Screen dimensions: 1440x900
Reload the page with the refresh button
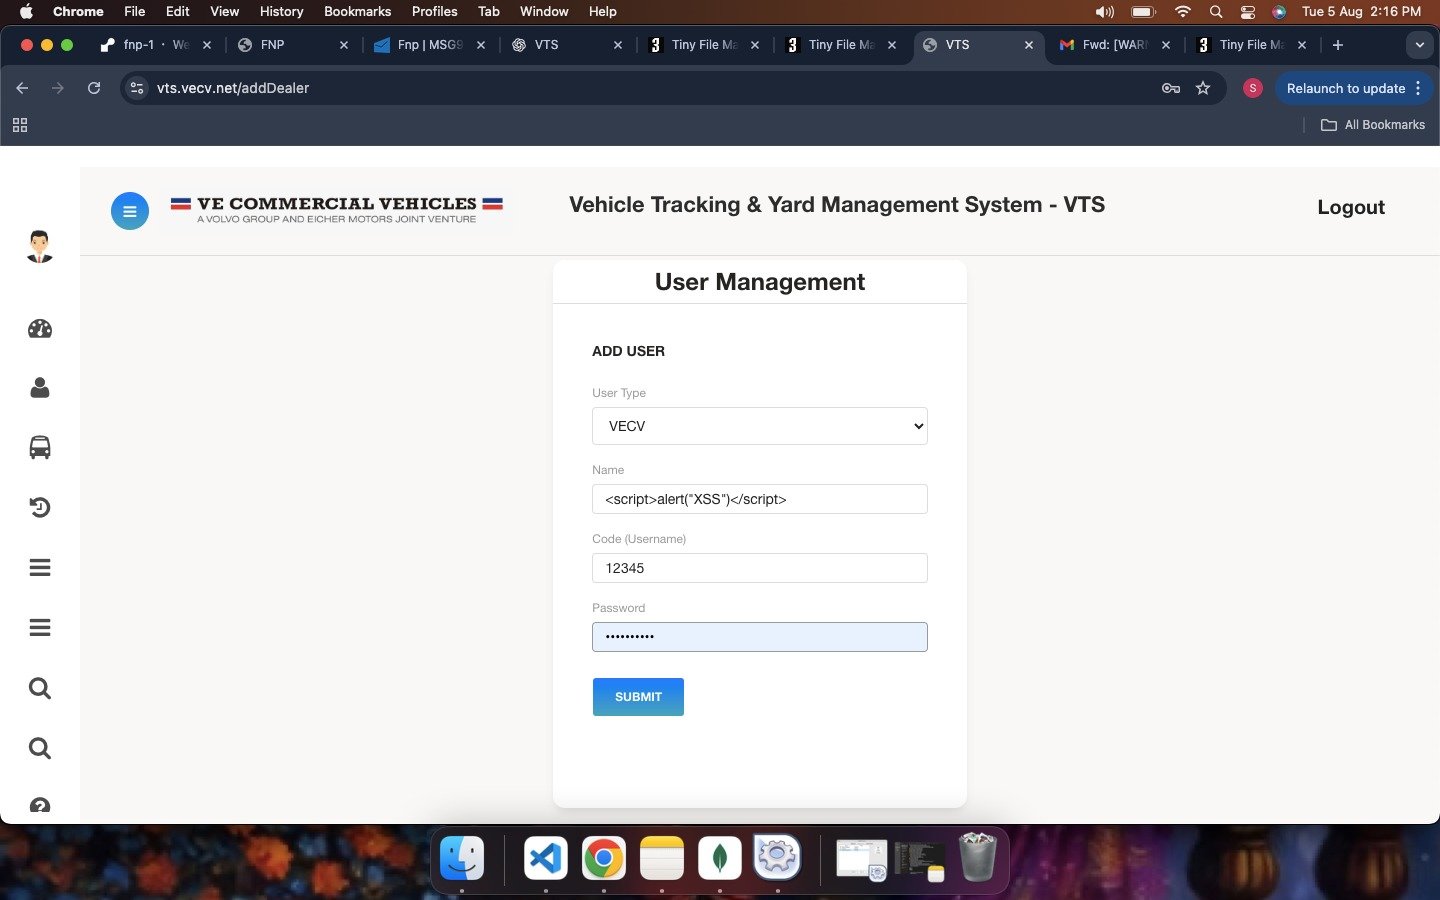94,88
